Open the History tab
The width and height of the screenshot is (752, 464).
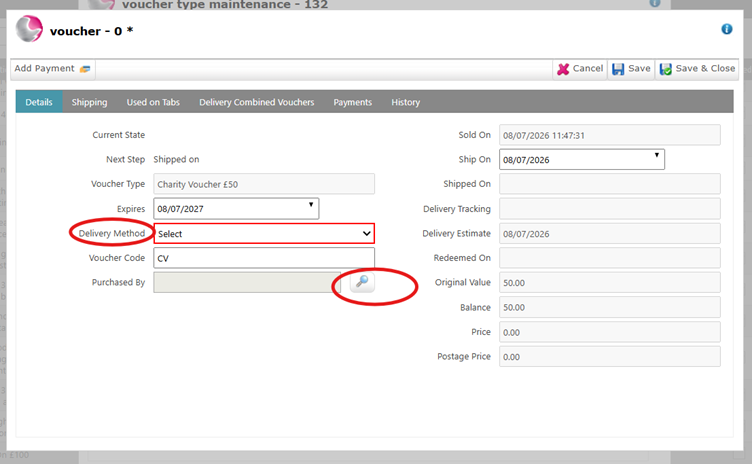pyautogui.click(x=405, y=102)
